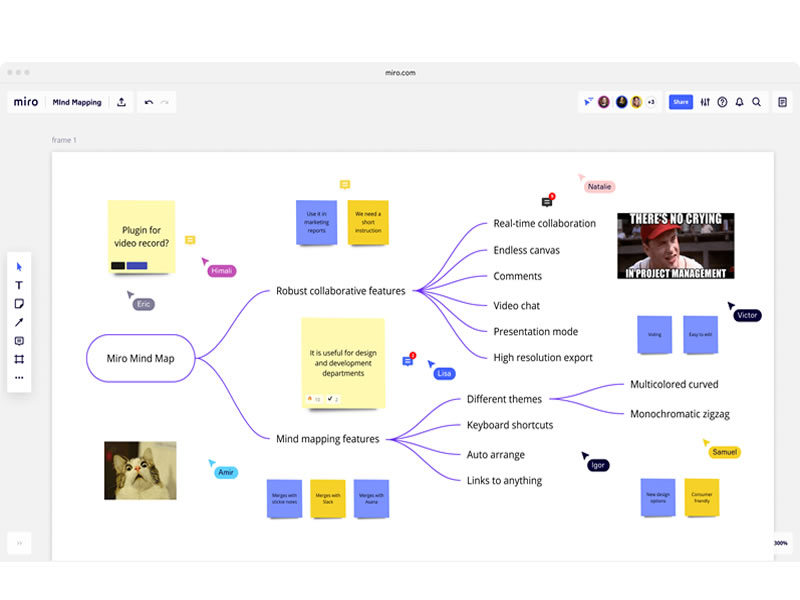
Task: Click the Export board upload icon
Action: coord(121,102)
